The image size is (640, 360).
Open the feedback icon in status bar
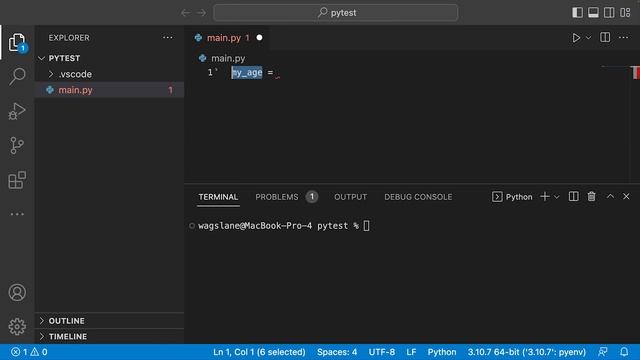[602, 352]
